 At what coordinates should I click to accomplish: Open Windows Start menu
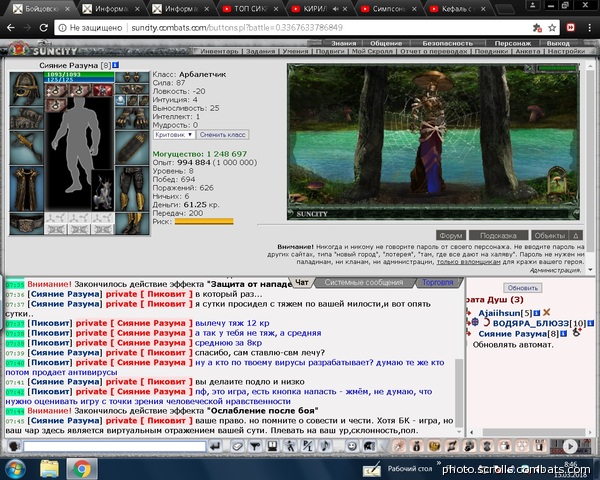(x=15, y=469)
